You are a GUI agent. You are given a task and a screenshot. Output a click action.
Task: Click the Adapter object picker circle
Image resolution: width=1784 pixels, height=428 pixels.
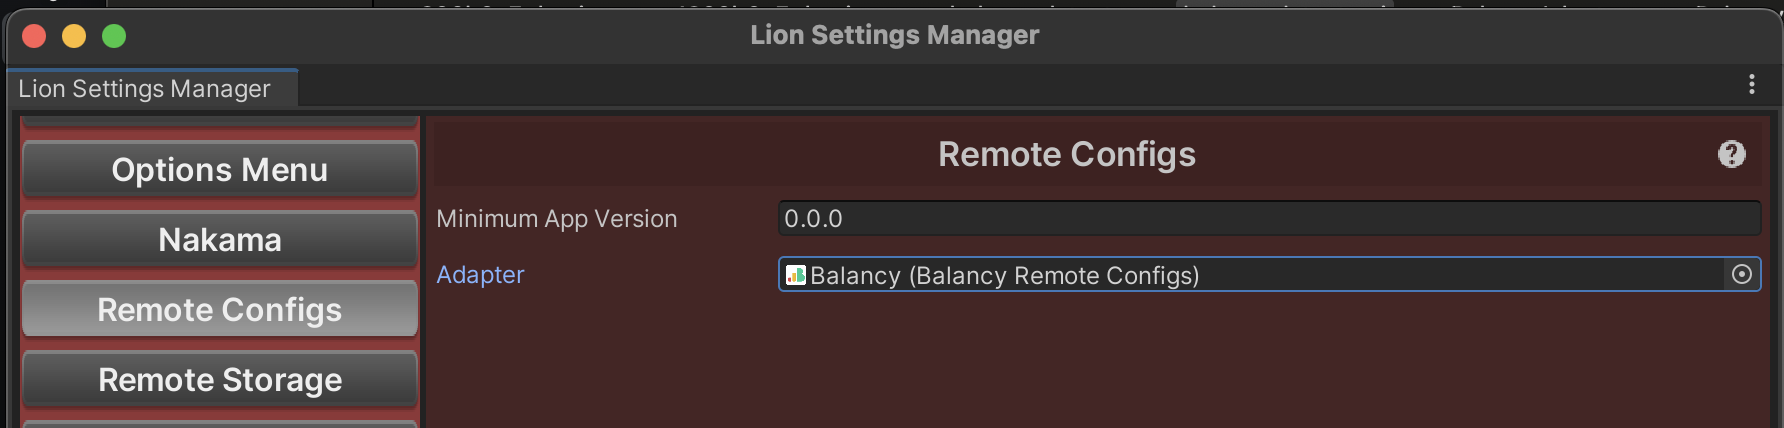1741,275
